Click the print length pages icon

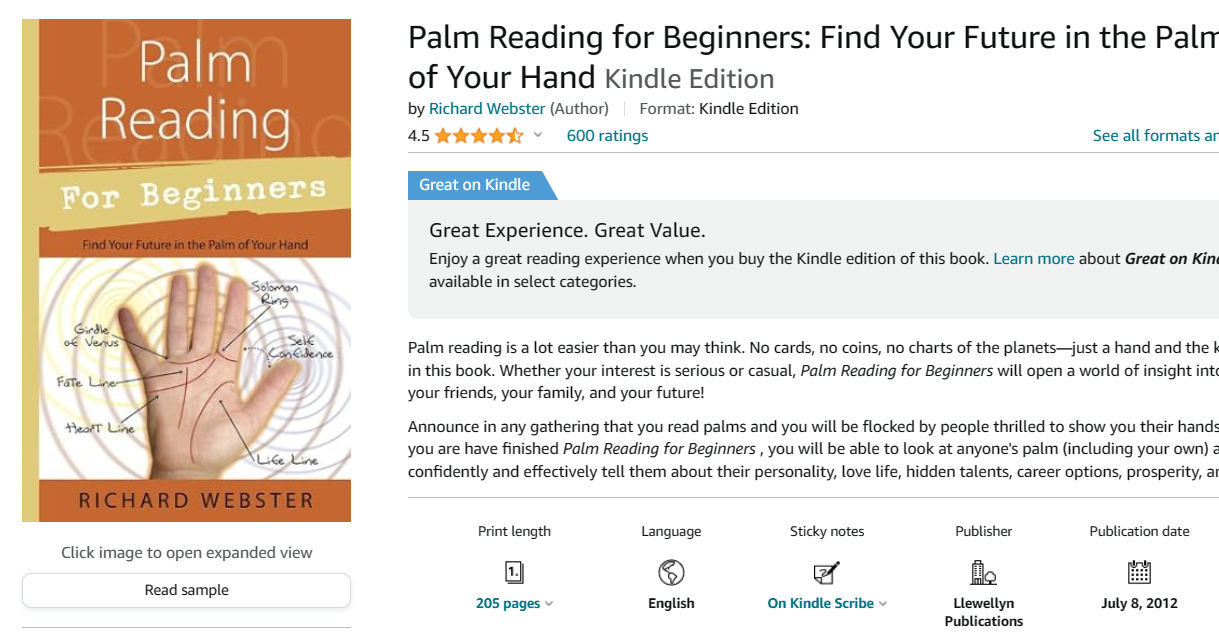pyautogui.click(x=514, y=572)
